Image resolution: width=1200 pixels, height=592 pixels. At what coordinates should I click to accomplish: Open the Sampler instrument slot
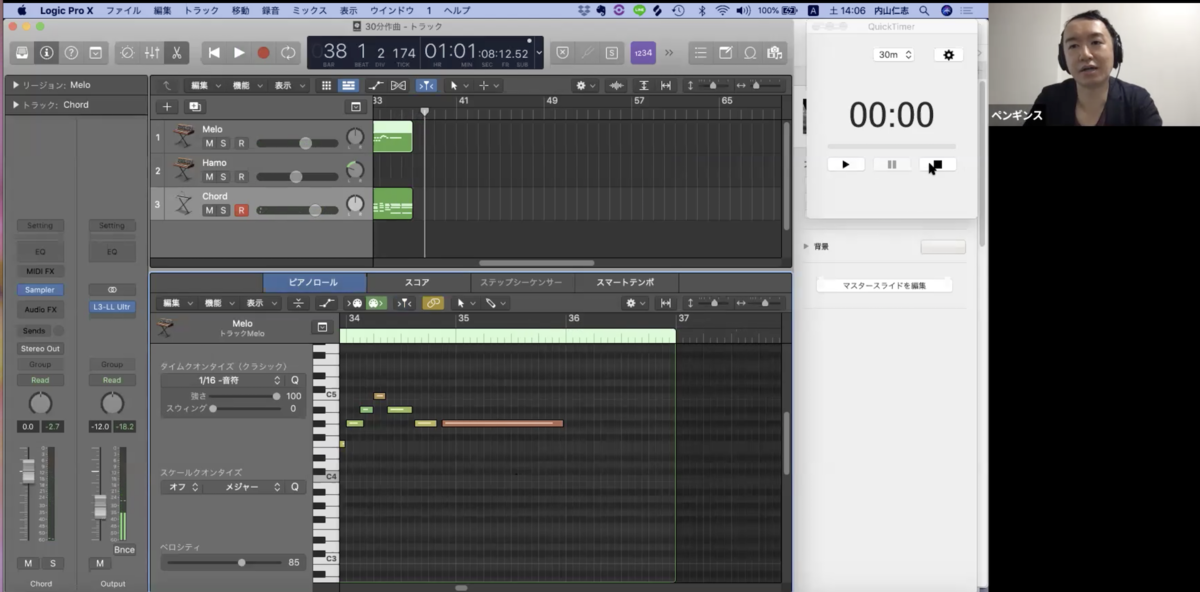pyautogui.click(x=39, y=290)
